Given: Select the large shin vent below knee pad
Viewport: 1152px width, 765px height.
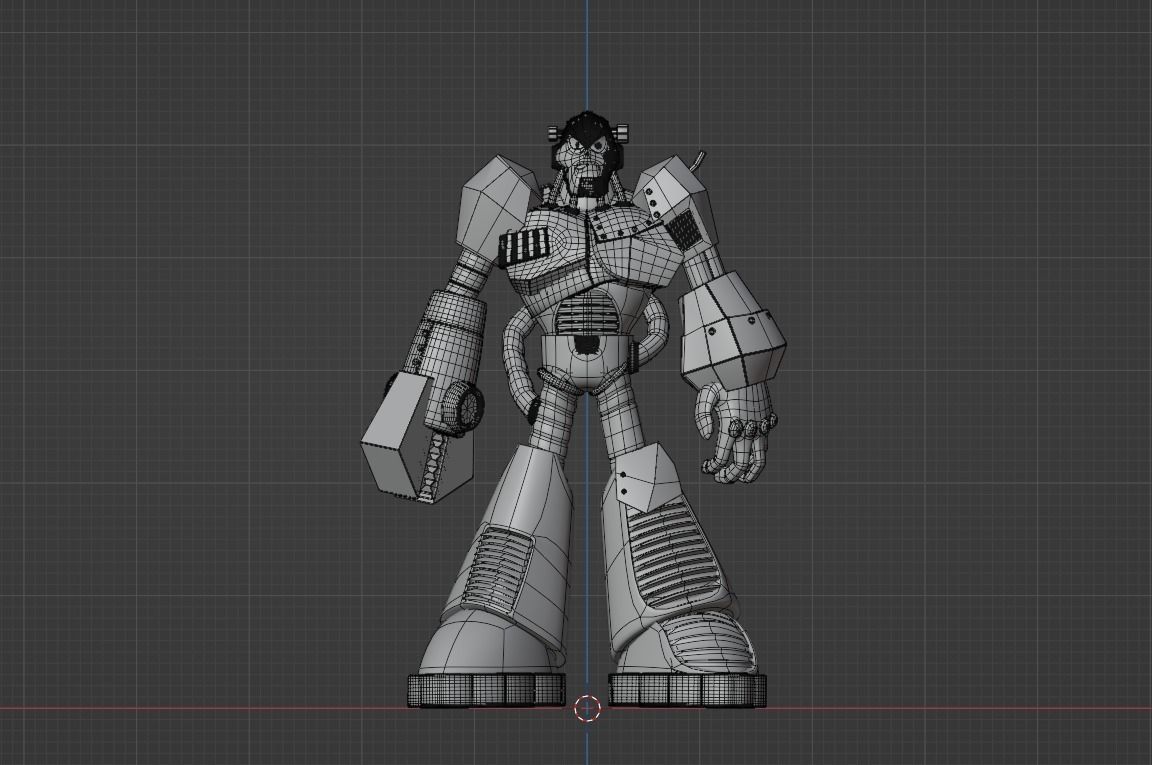Looking at the screenshot, I should 673,555.
